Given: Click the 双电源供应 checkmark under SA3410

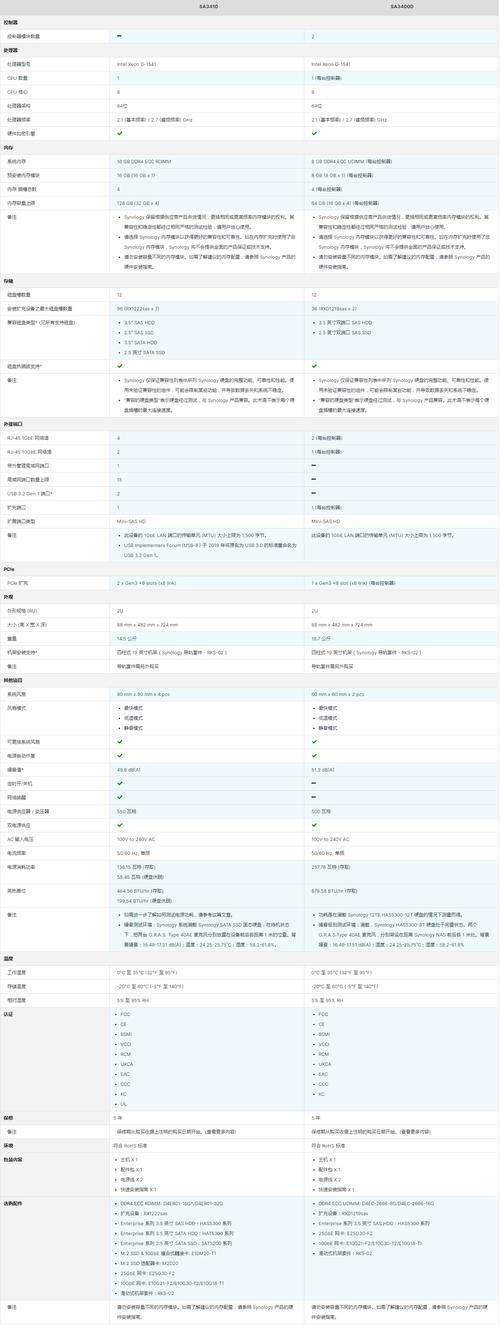Looking at the screenshot, I should [119, 825].
